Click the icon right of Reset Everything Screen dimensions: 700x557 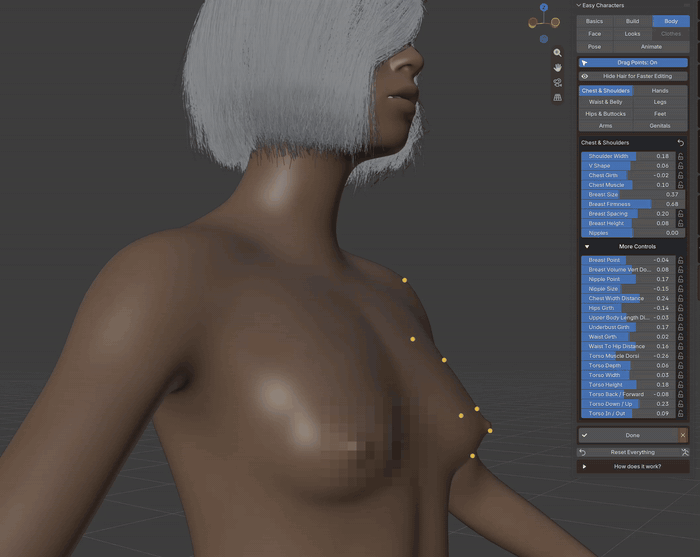685,452
